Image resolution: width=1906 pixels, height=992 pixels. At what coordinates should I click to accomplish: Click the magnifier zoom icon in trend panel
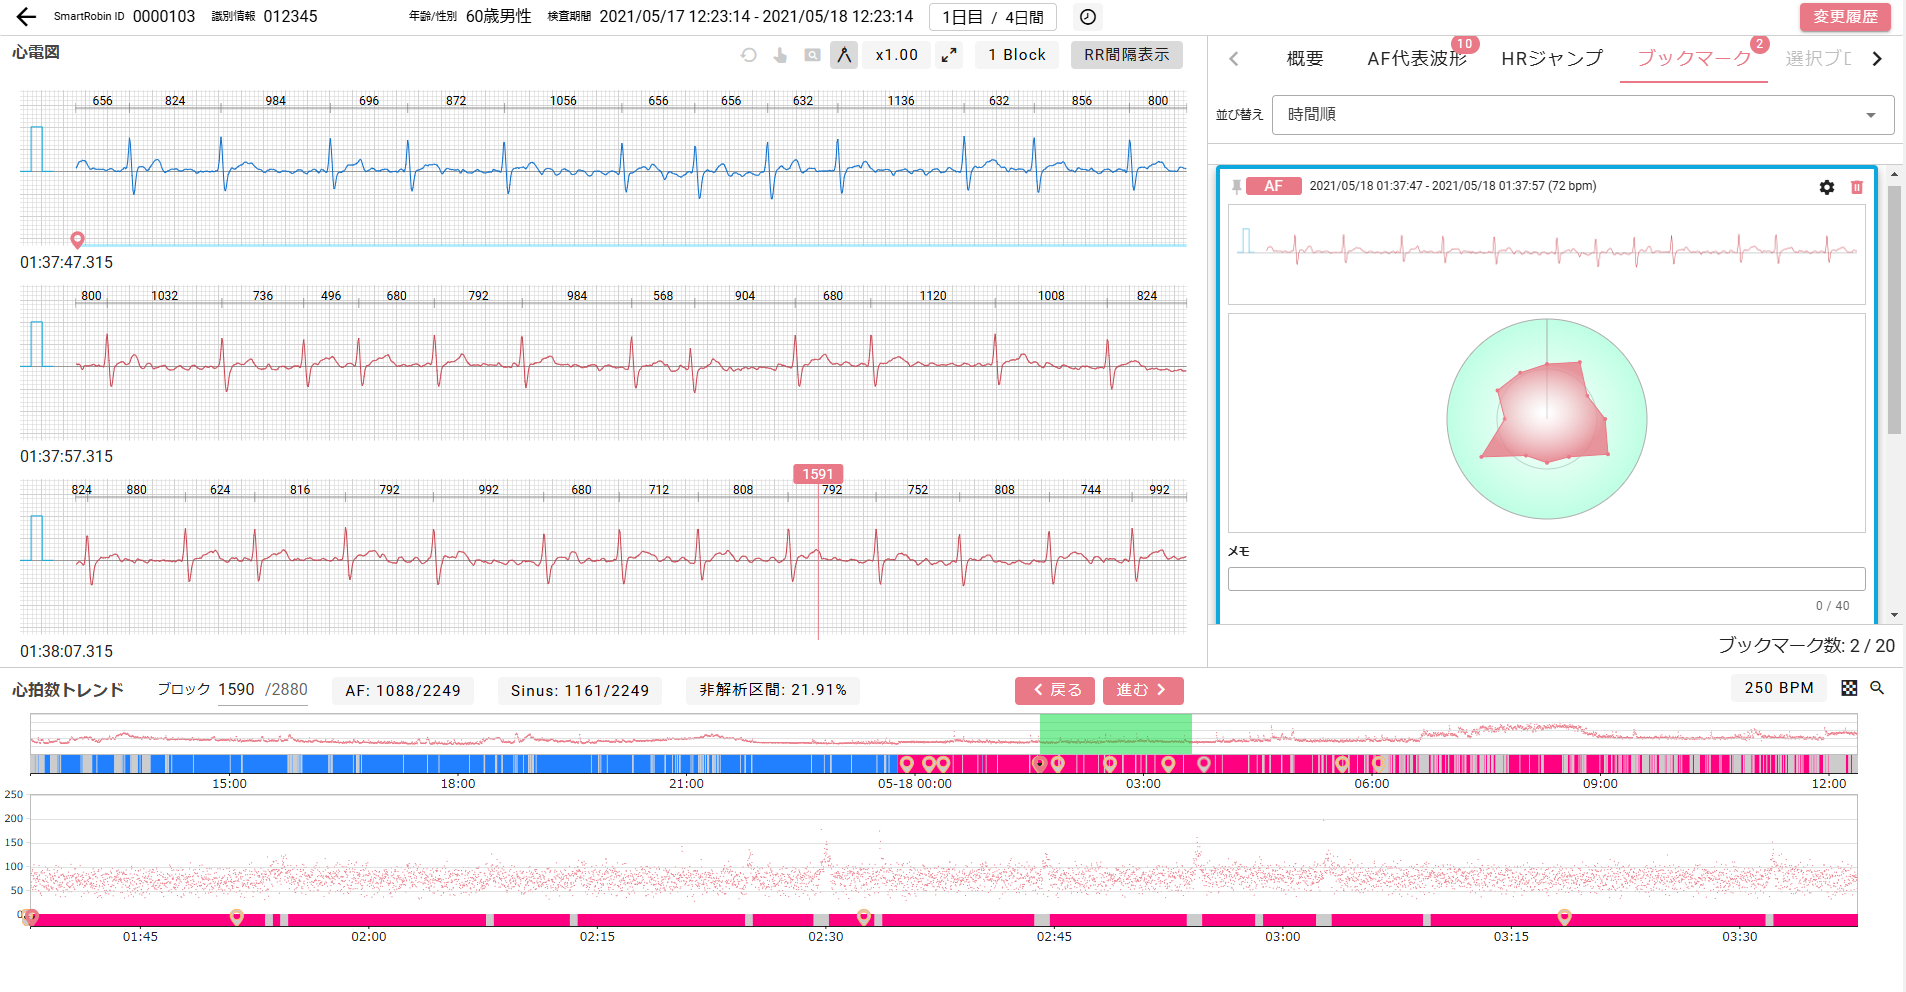[x=1877, y=688]
